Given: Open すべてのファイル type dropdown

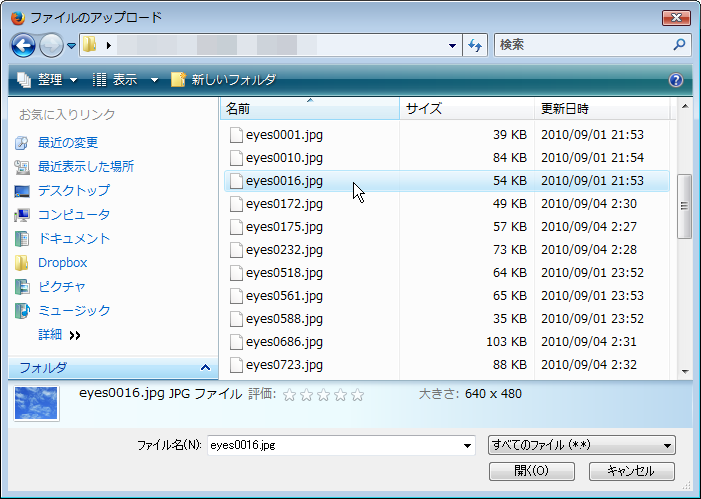Looking at the screenshot, I should pos(582,445).
